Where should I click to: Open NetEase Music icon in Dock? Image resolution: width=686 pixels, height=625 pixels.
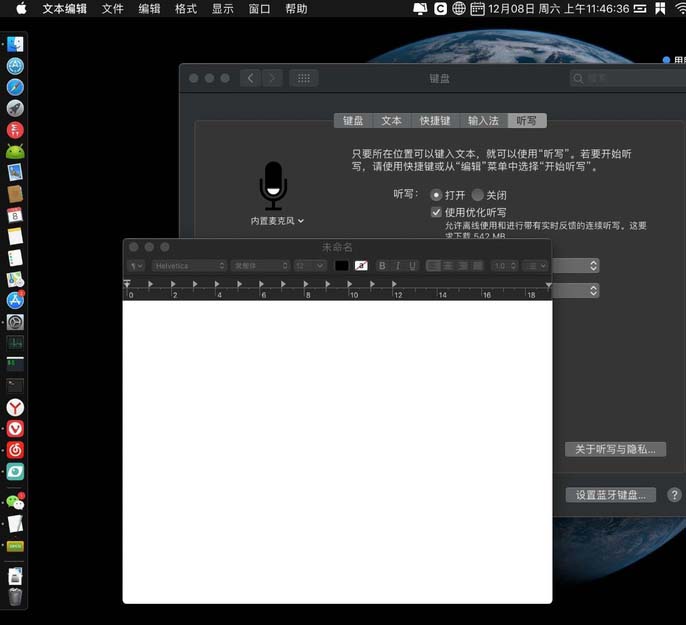pos(15,450)
